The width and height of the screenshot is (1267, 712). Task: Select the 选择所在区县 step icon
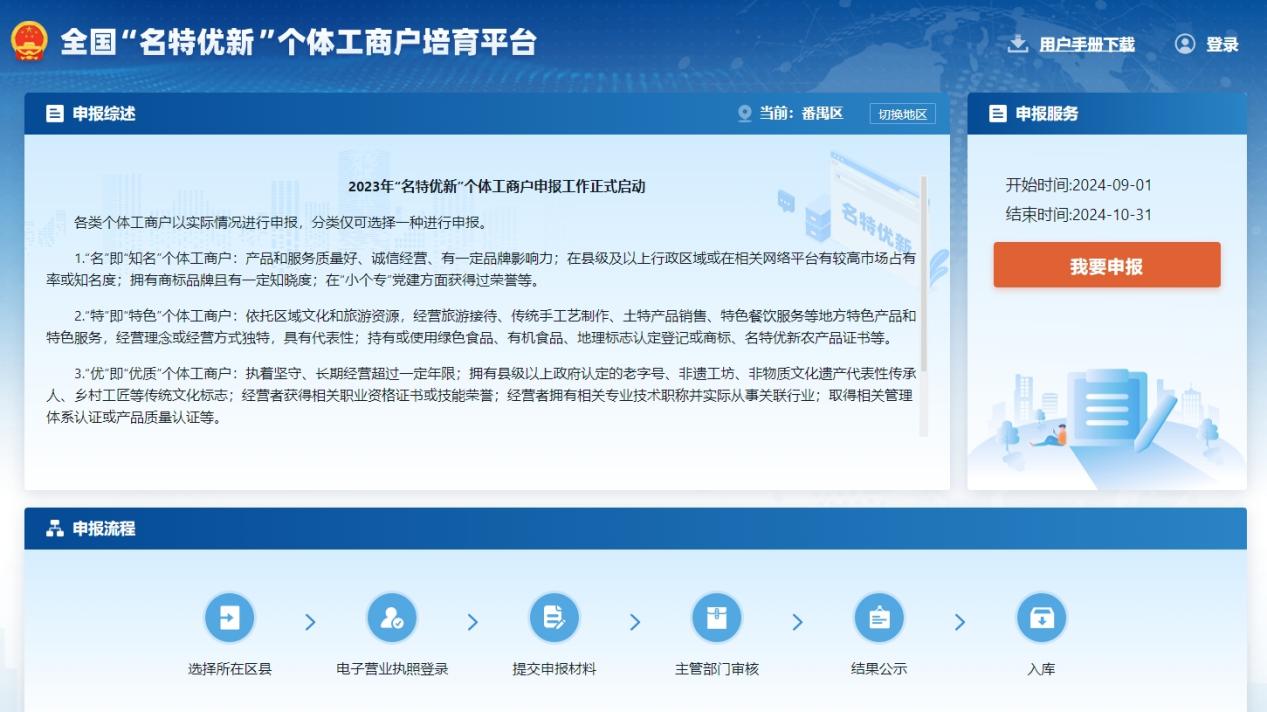229,618
